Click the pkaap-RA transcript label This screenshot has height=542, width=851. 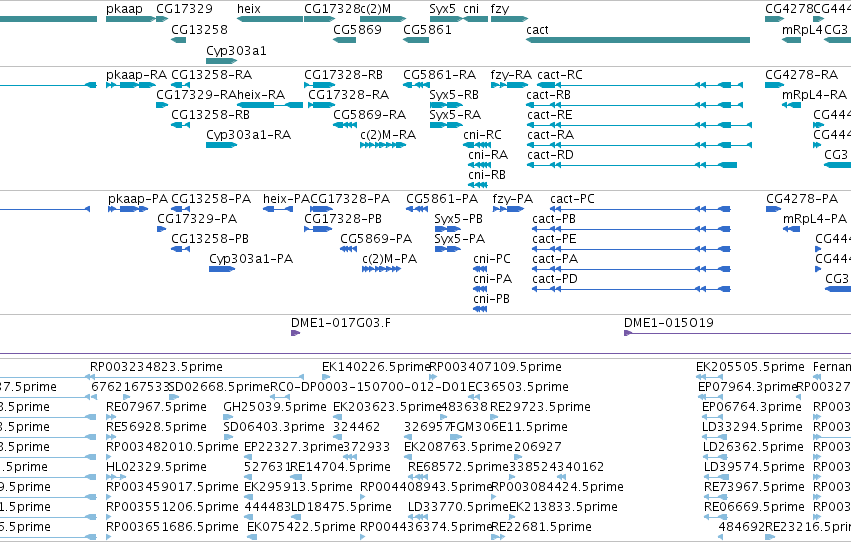(x=136, y=75)
